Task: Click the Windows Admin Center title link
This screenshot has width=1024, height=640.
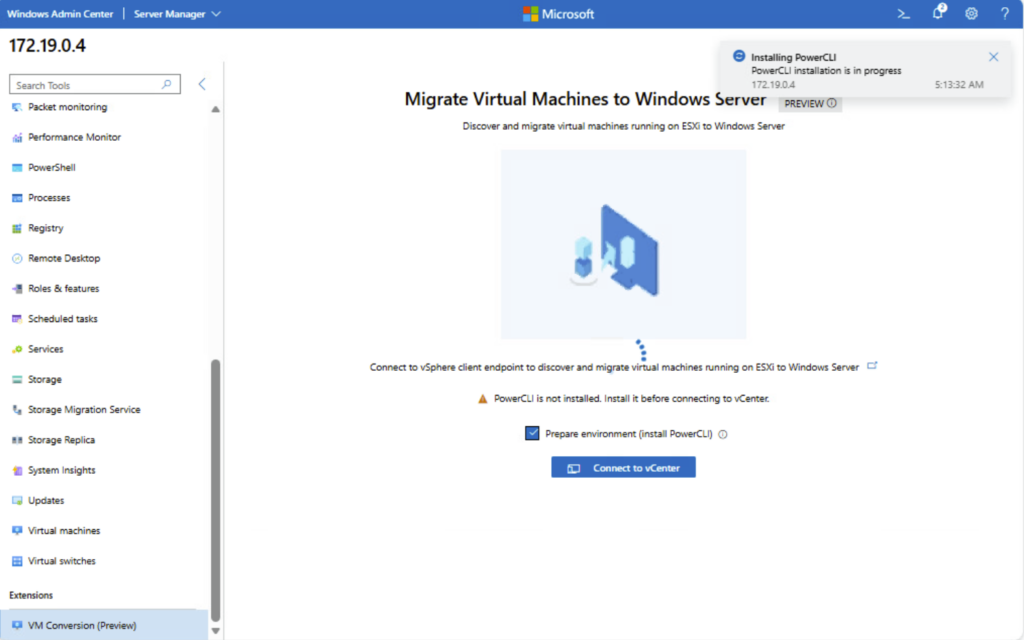Action: tap(61, 14)
